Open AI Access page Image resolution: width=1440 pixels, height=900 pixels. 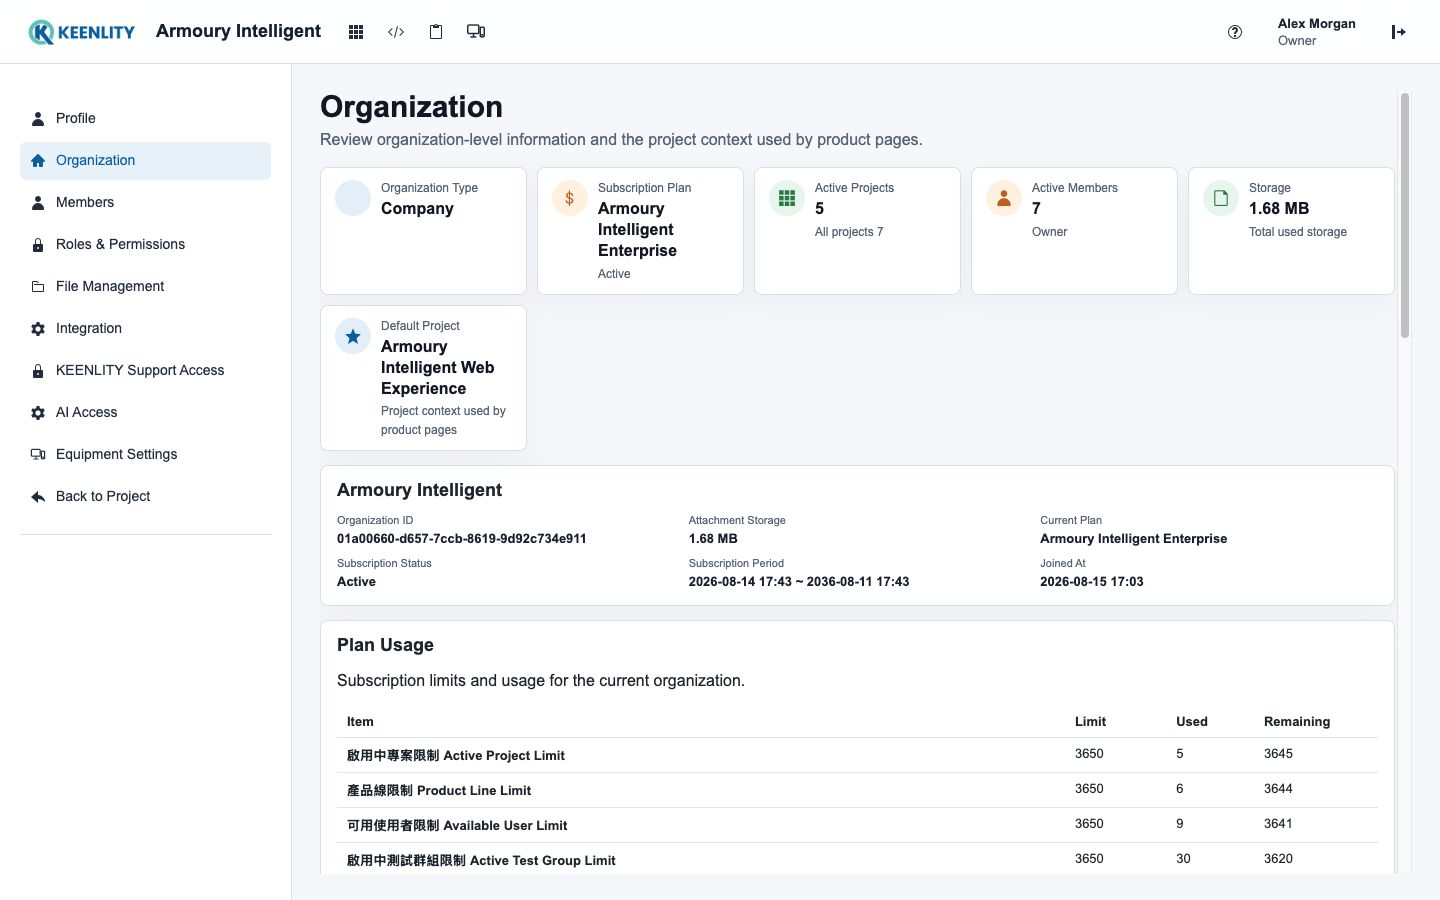pos(145,413)
